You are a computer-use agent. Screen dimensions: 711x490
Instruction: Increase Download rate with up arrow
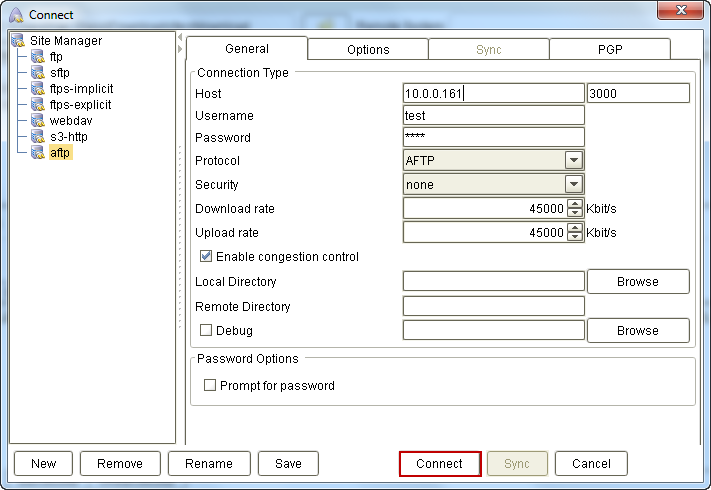[x=575, y=204]
